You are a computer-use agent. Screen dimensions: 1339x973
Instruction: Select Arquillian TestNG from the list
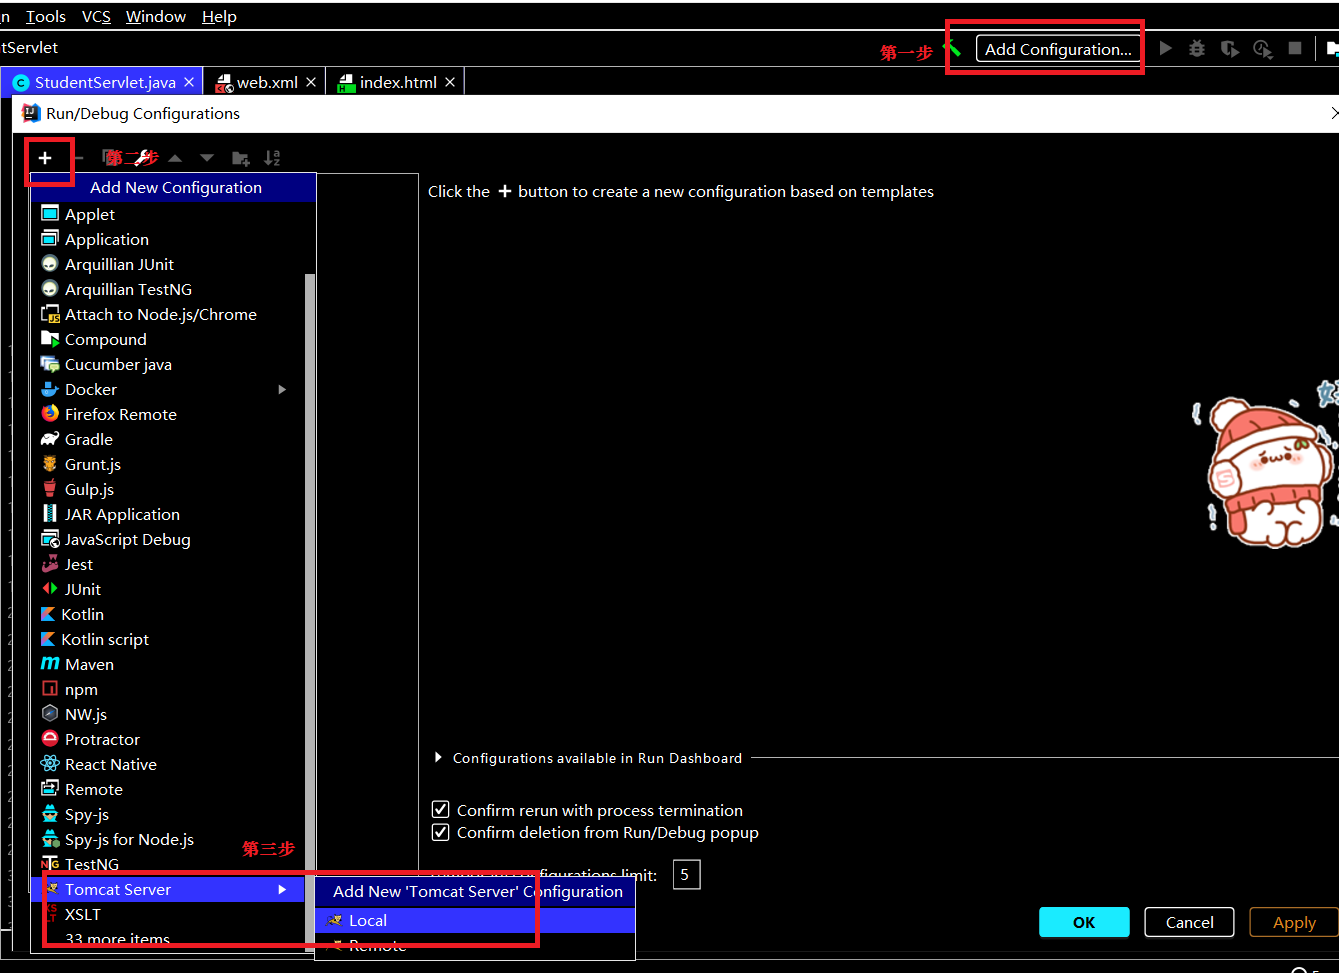point(168,289)
